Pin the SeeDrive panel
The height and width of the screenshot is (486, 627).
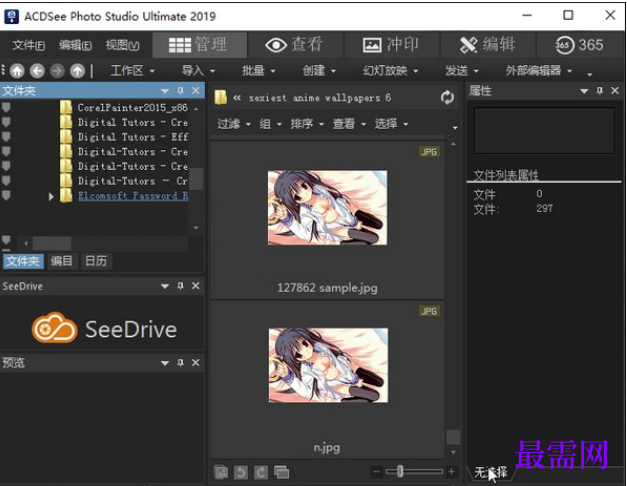click(x=180, y=286)
